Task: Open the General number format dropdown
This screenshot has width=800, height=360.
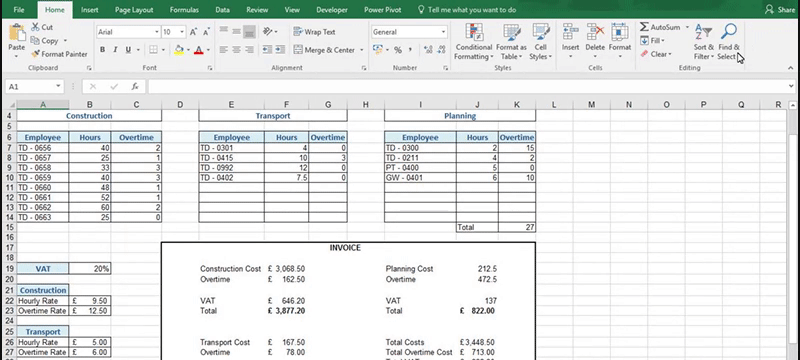Action: 443,32
